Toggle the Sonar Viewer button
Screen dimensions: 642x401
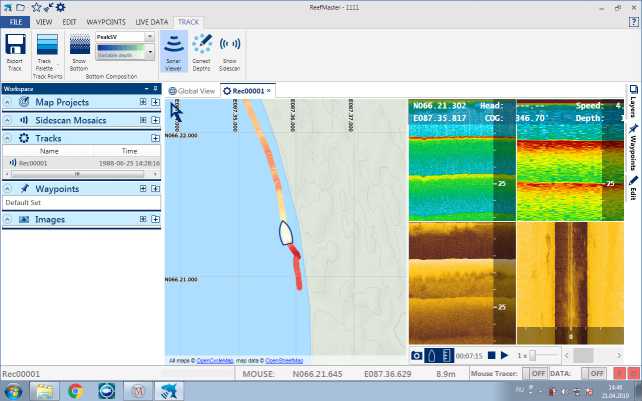click(174, 50)
